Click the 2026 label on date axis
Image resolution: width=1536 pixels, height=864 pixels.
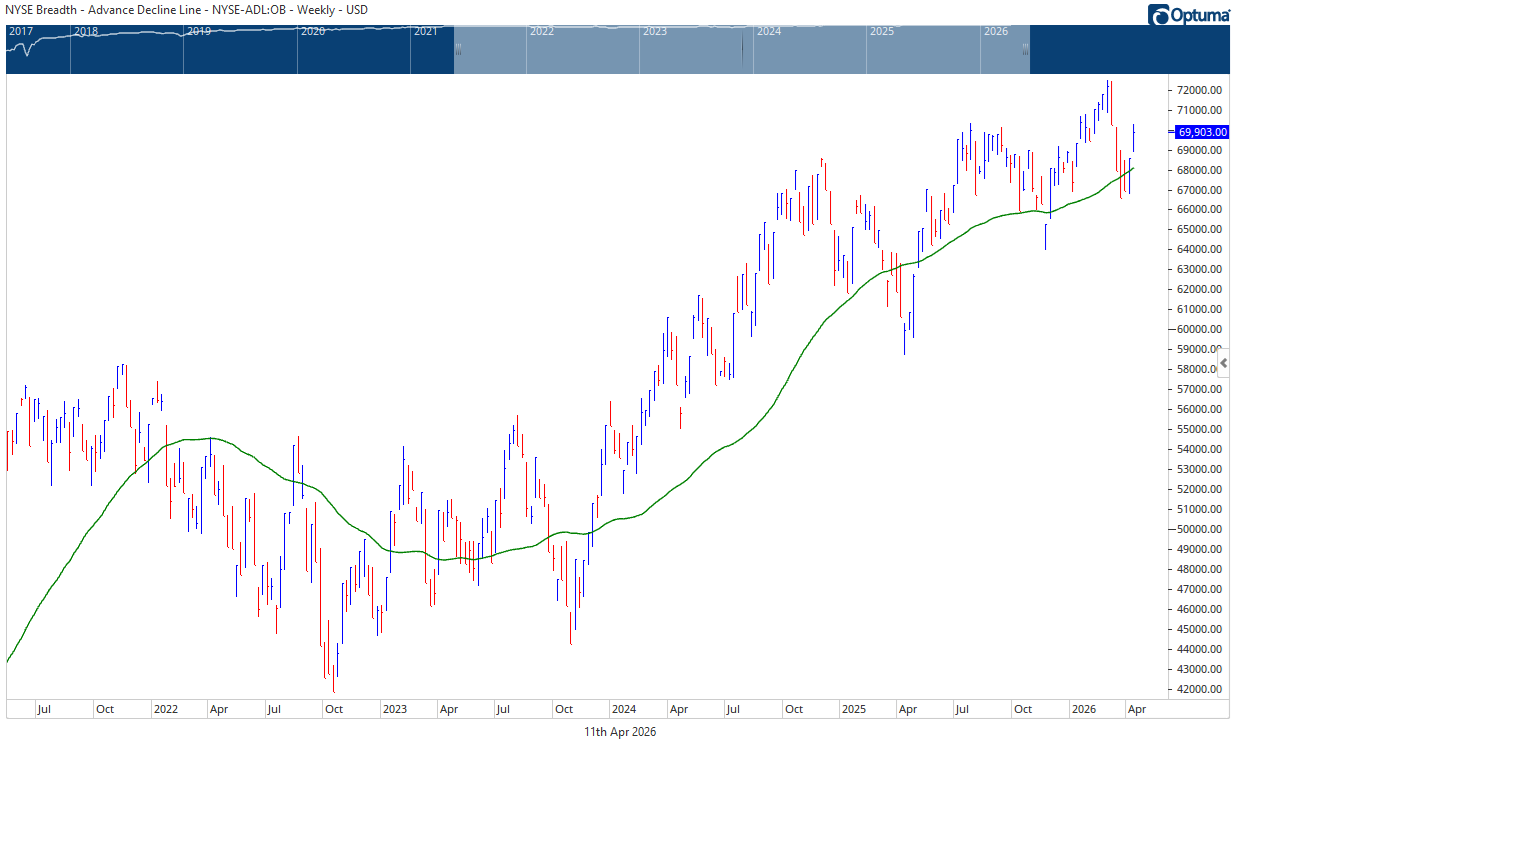(1084, 709)
